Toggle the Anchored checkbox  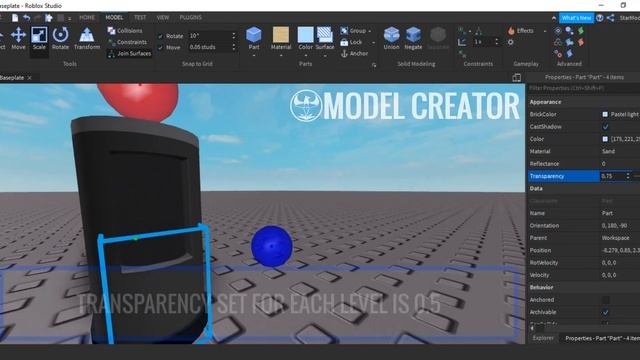[x=605, y=300]
